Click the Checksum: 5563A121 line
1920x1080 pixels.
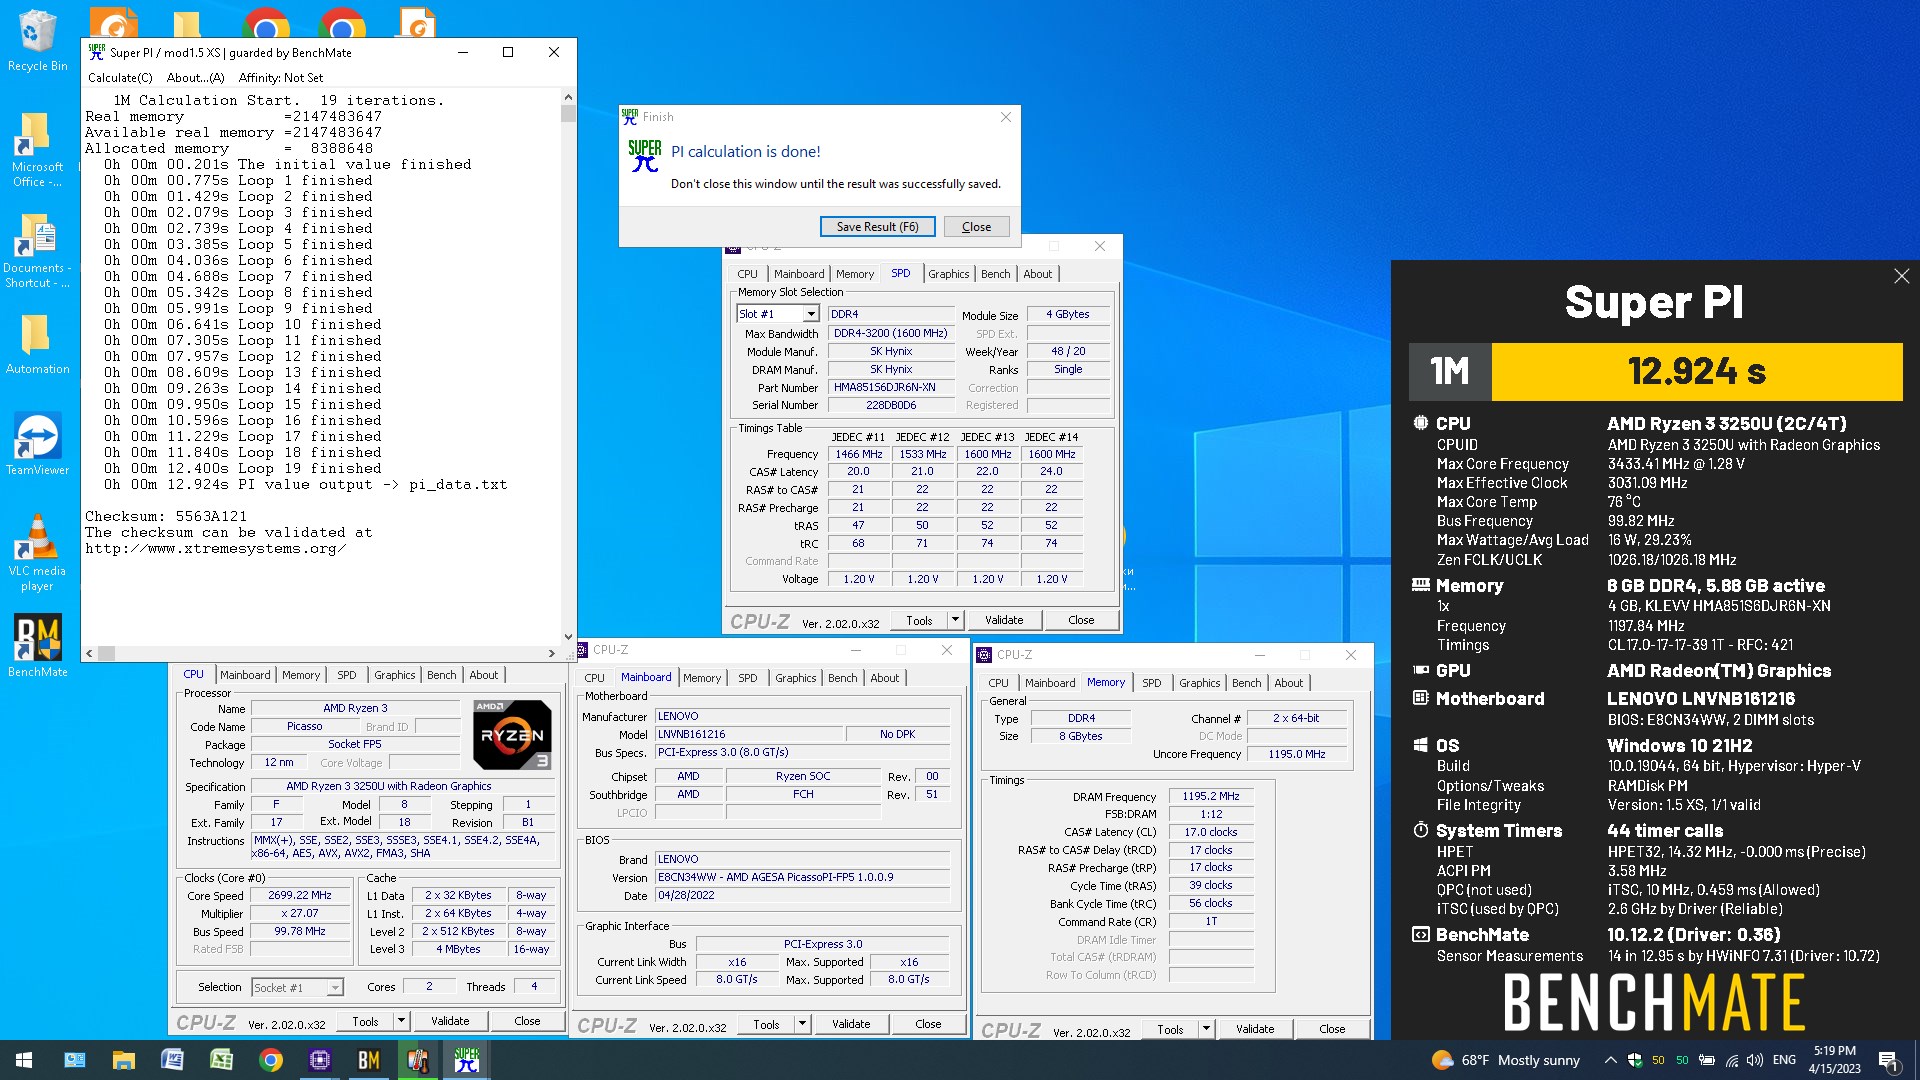166,517
